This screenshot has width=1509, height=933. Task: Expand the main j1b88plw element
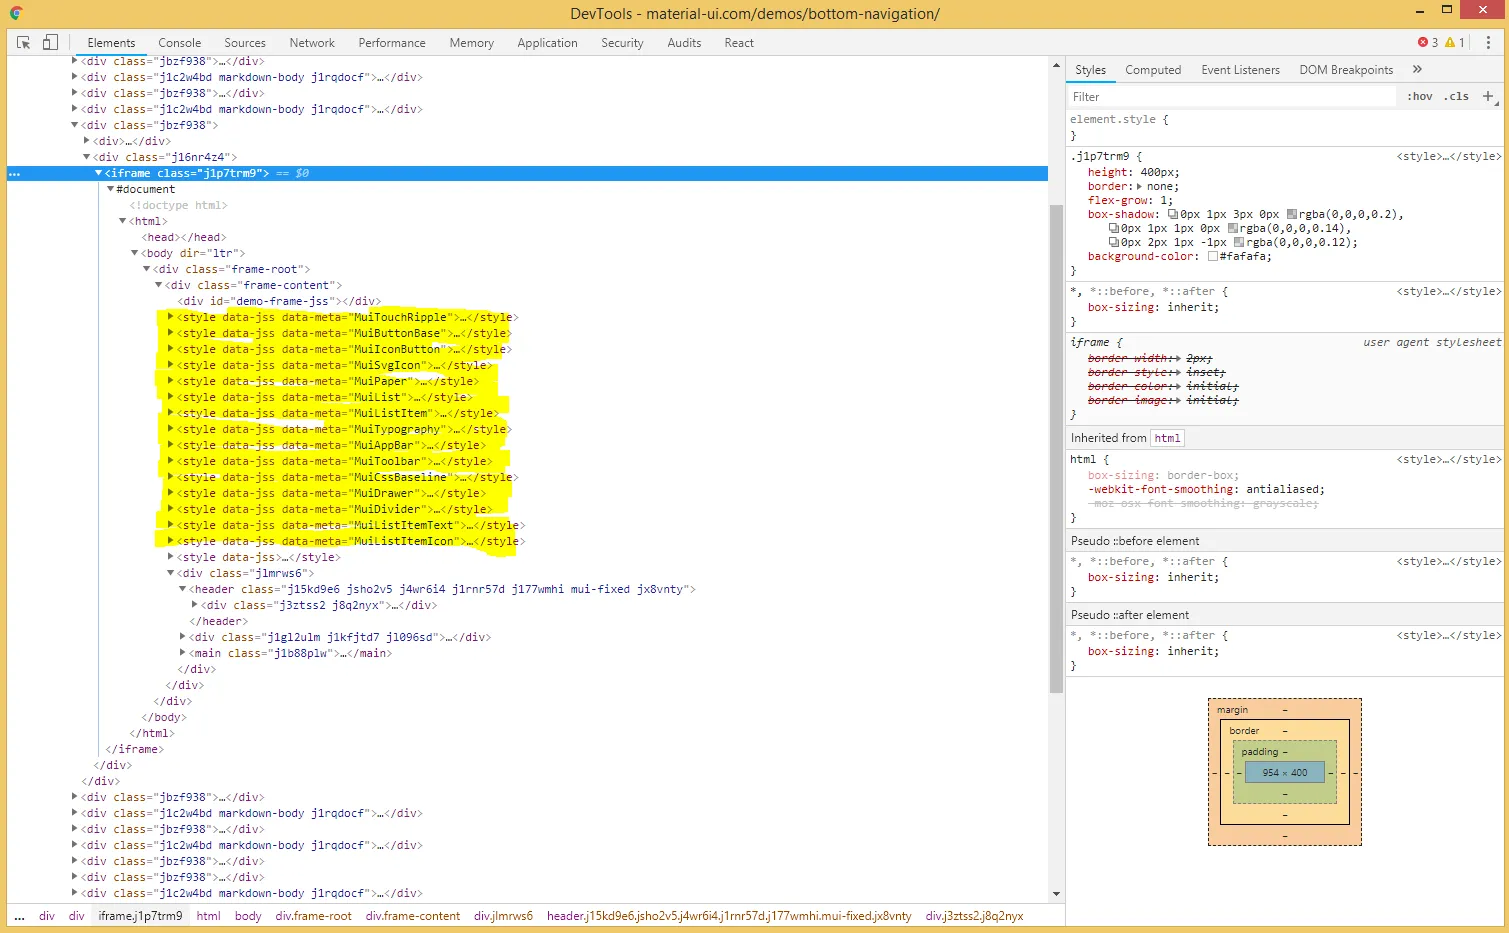pyautogui.click(x=183, y=653)
